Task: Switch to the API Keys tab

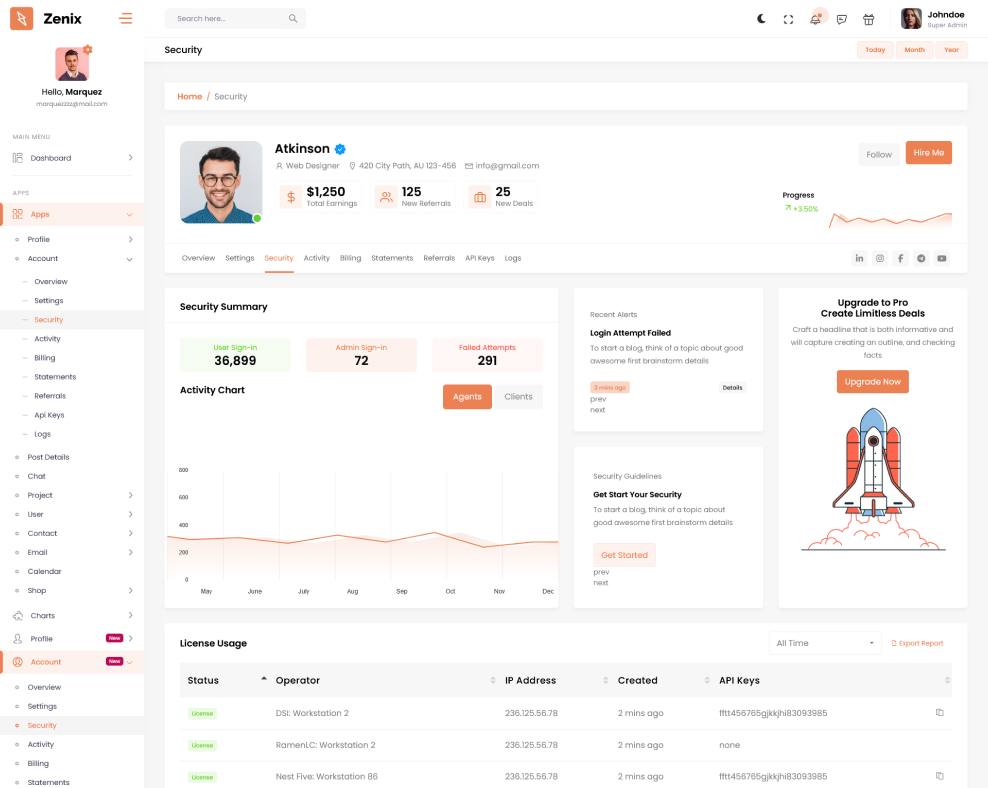Action: (479, 258)
